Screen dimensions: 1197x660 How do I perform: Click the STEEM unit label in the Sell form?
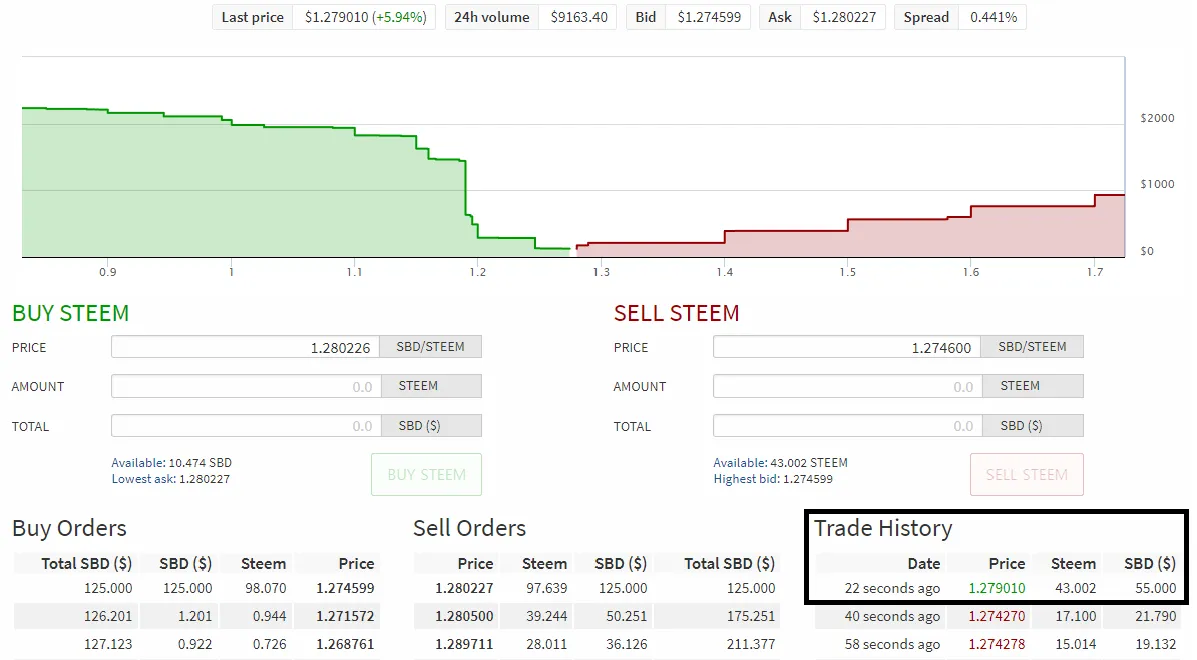pos(1020,386)
